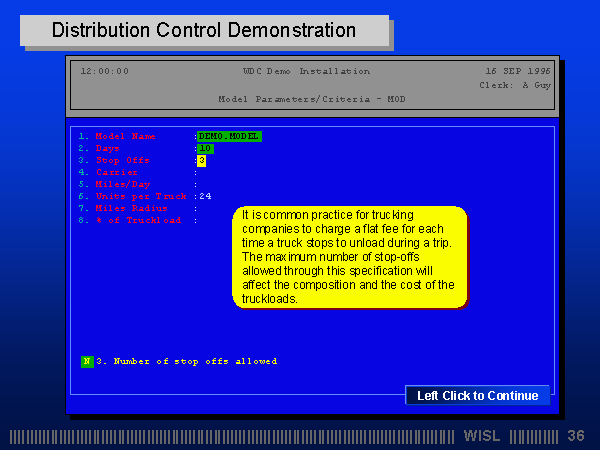
Task: Click the Clerk: A Guy text
Action: (x=515, y=85)
